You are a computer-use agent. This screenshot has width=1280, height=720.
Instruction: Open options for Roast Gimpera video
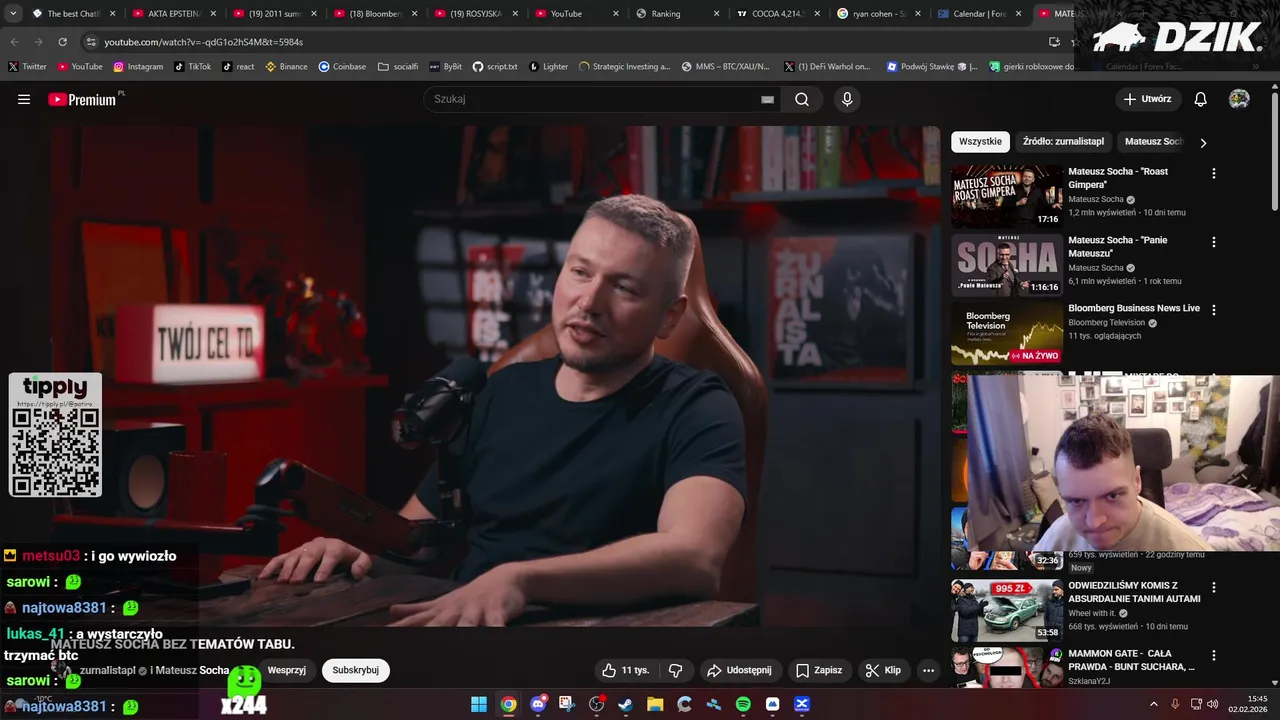tap(1214, 173)
